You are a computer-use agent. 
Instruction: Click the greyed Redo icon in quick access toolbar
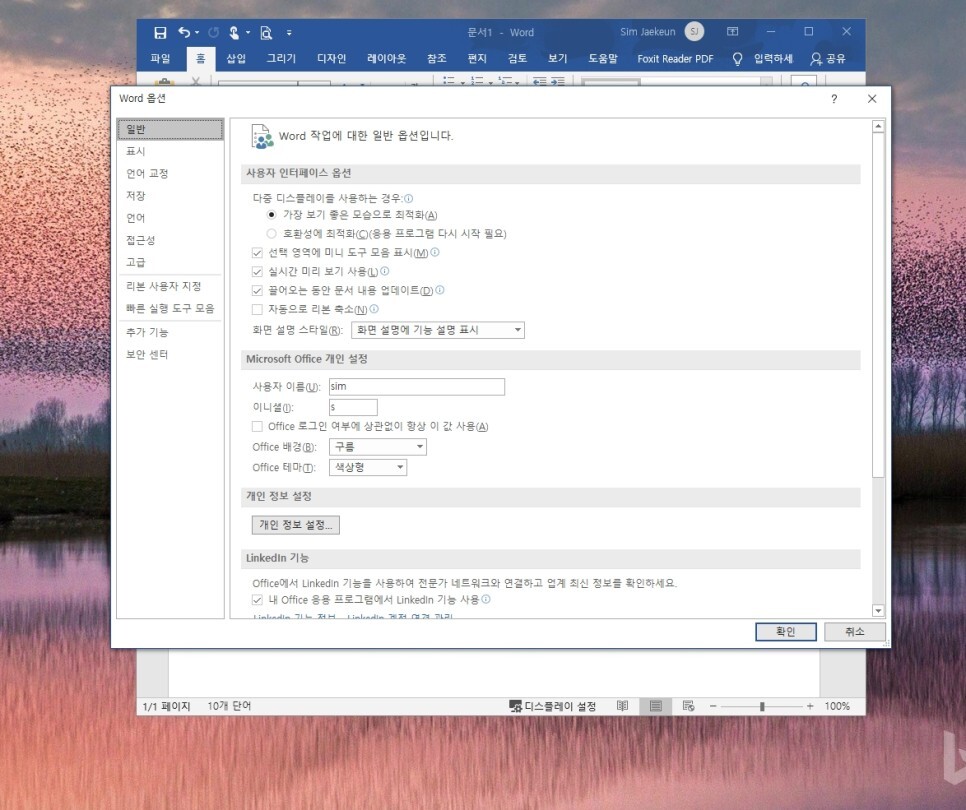click(x=213, y=33)
